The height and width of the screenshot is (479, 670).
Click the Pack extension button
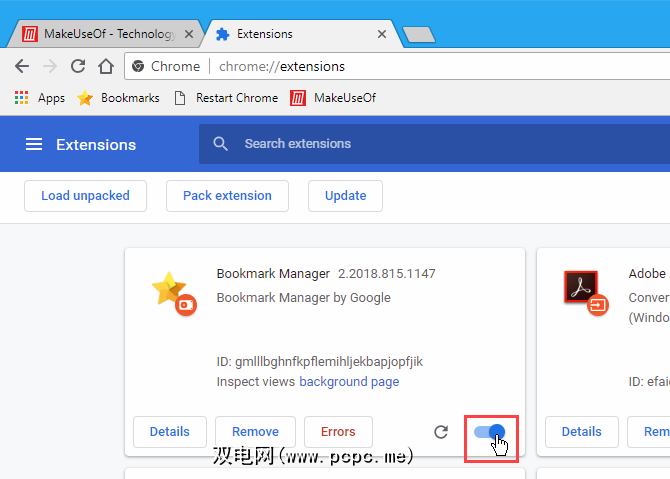[x=227, y=196]
